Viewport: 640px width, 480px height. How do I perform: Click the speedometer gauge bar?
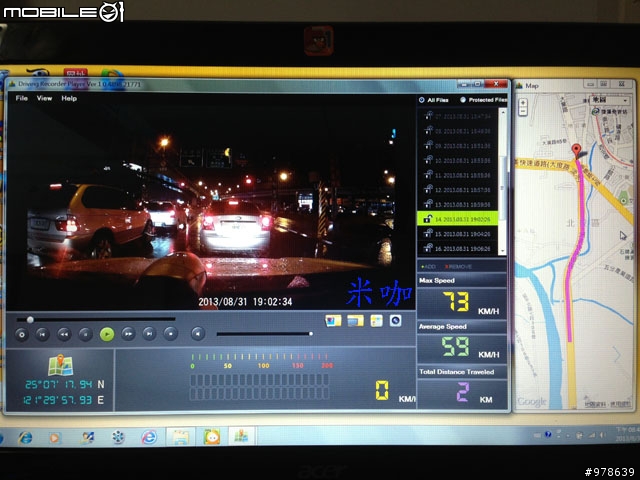259,387
